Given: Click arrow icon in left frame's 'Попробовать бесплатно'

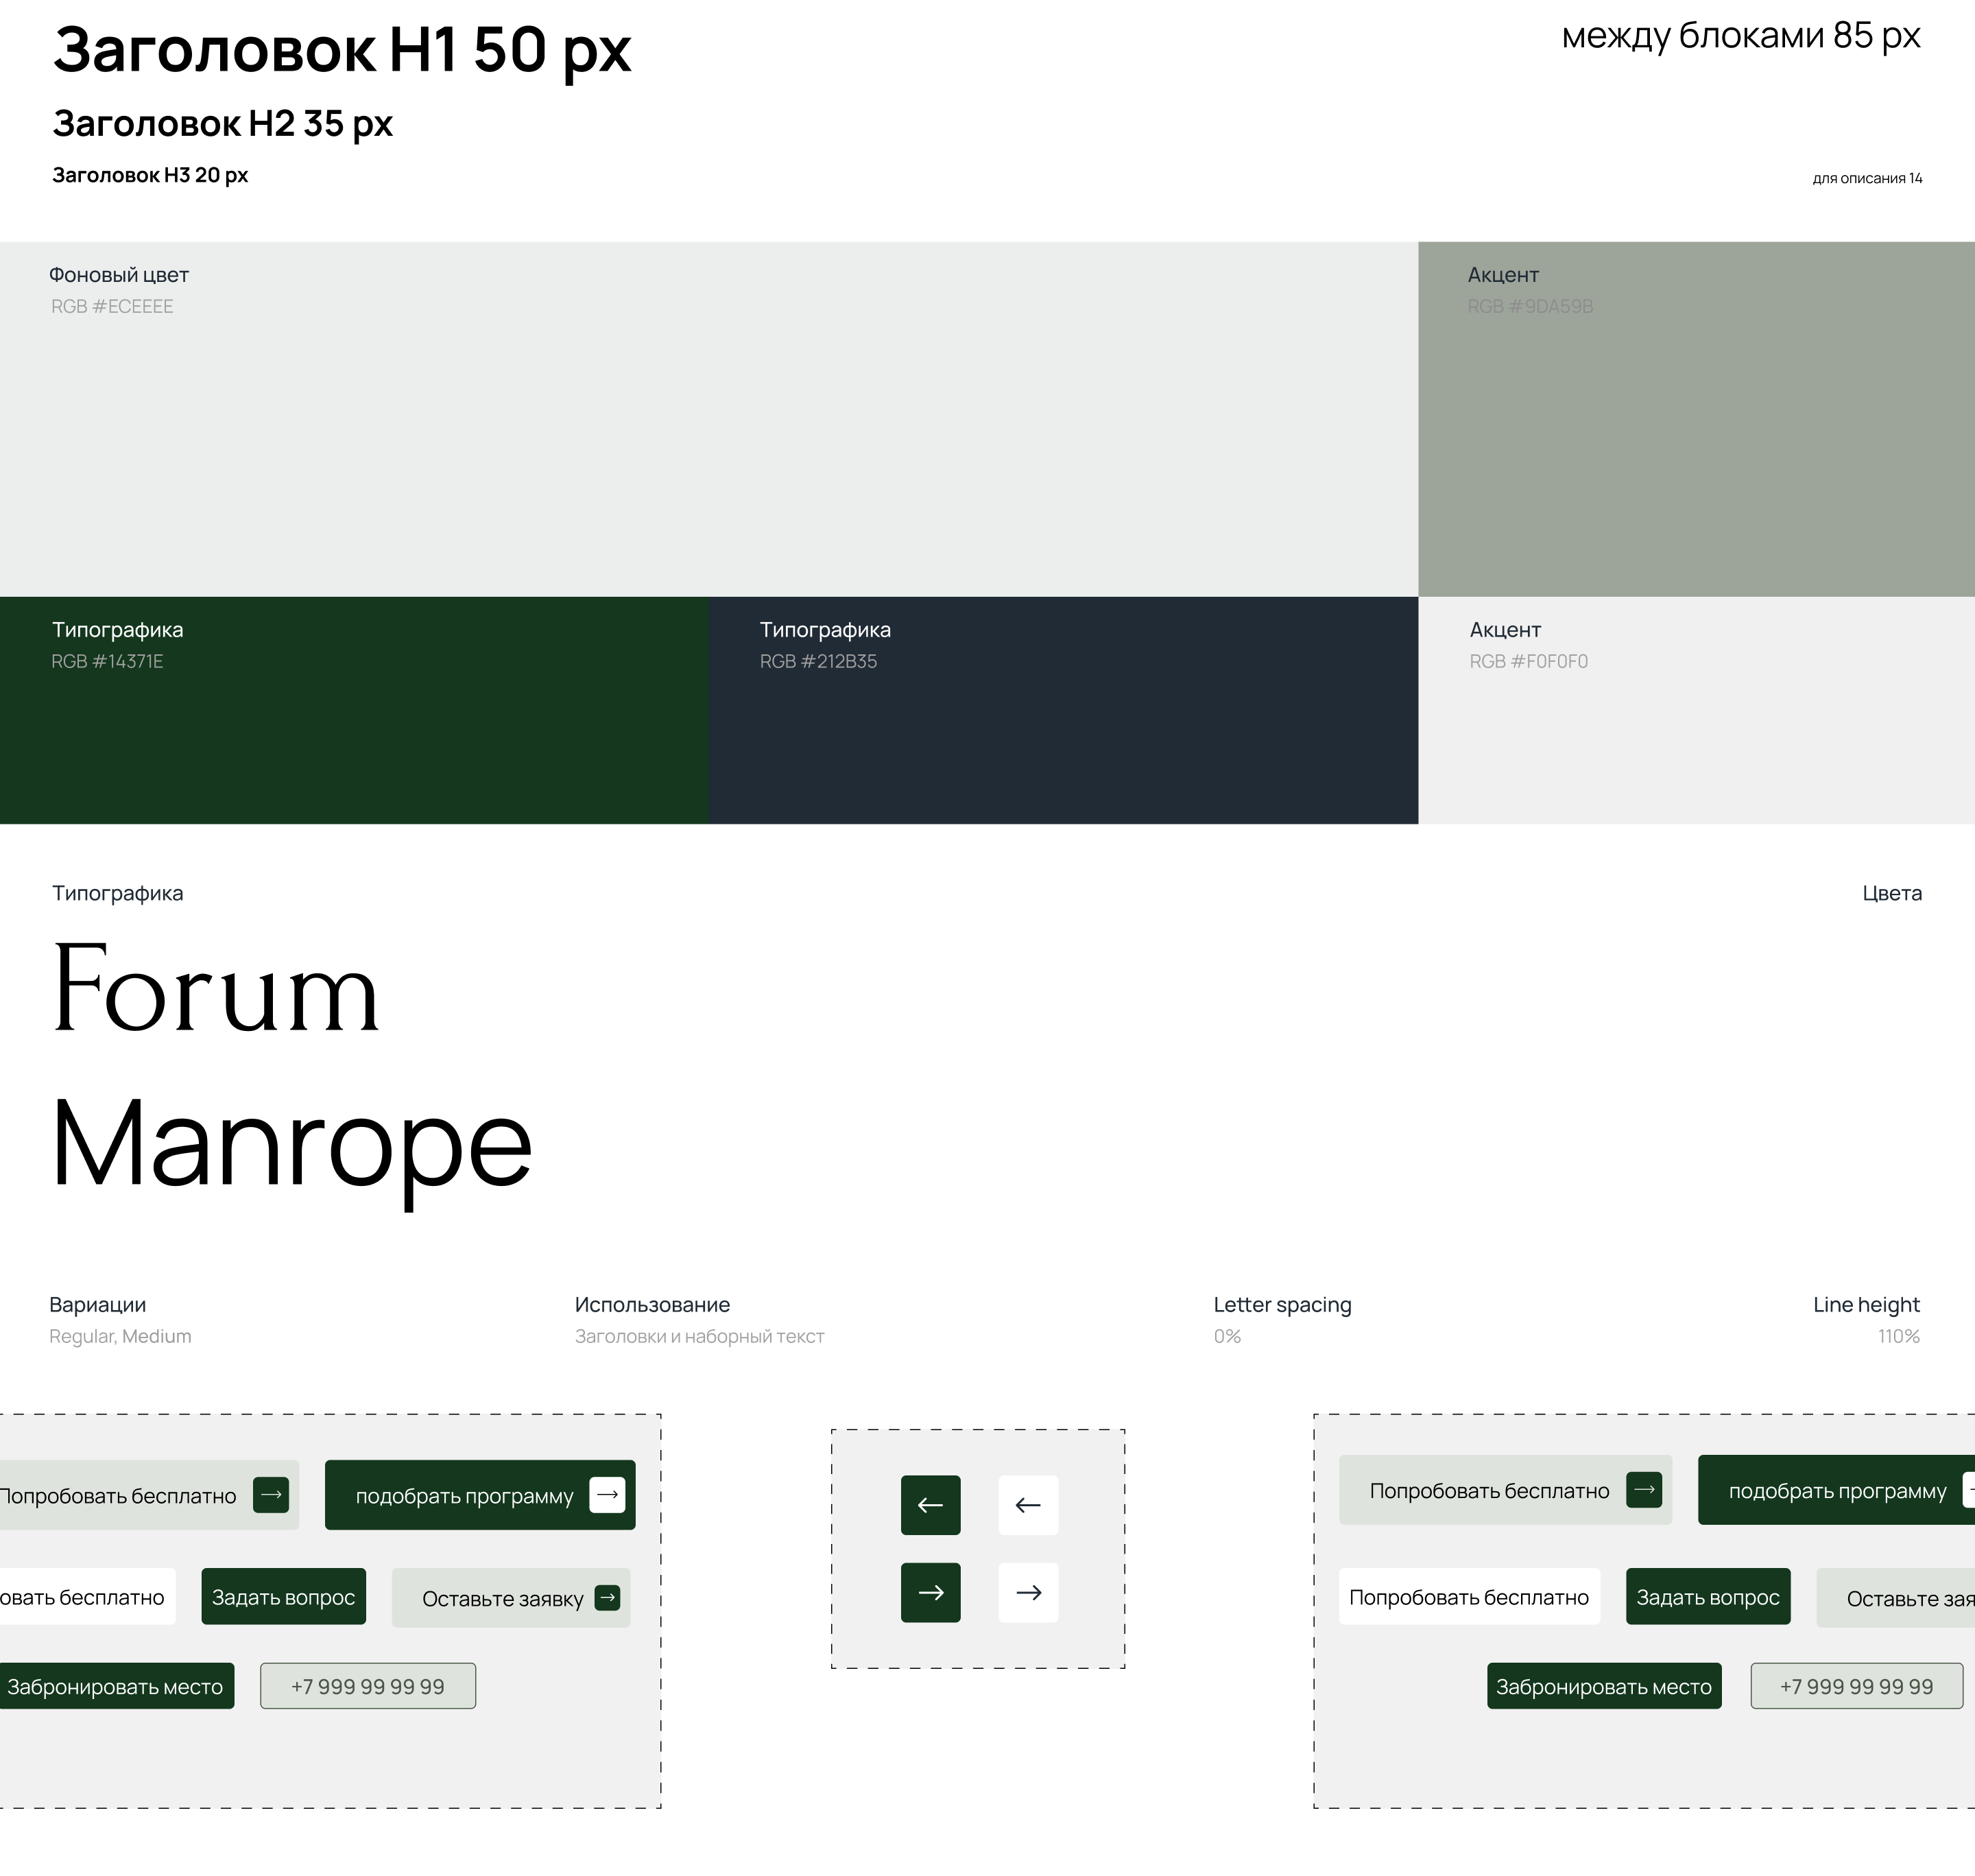Looking at the screenshot, I should click(x=271, y=1495).
